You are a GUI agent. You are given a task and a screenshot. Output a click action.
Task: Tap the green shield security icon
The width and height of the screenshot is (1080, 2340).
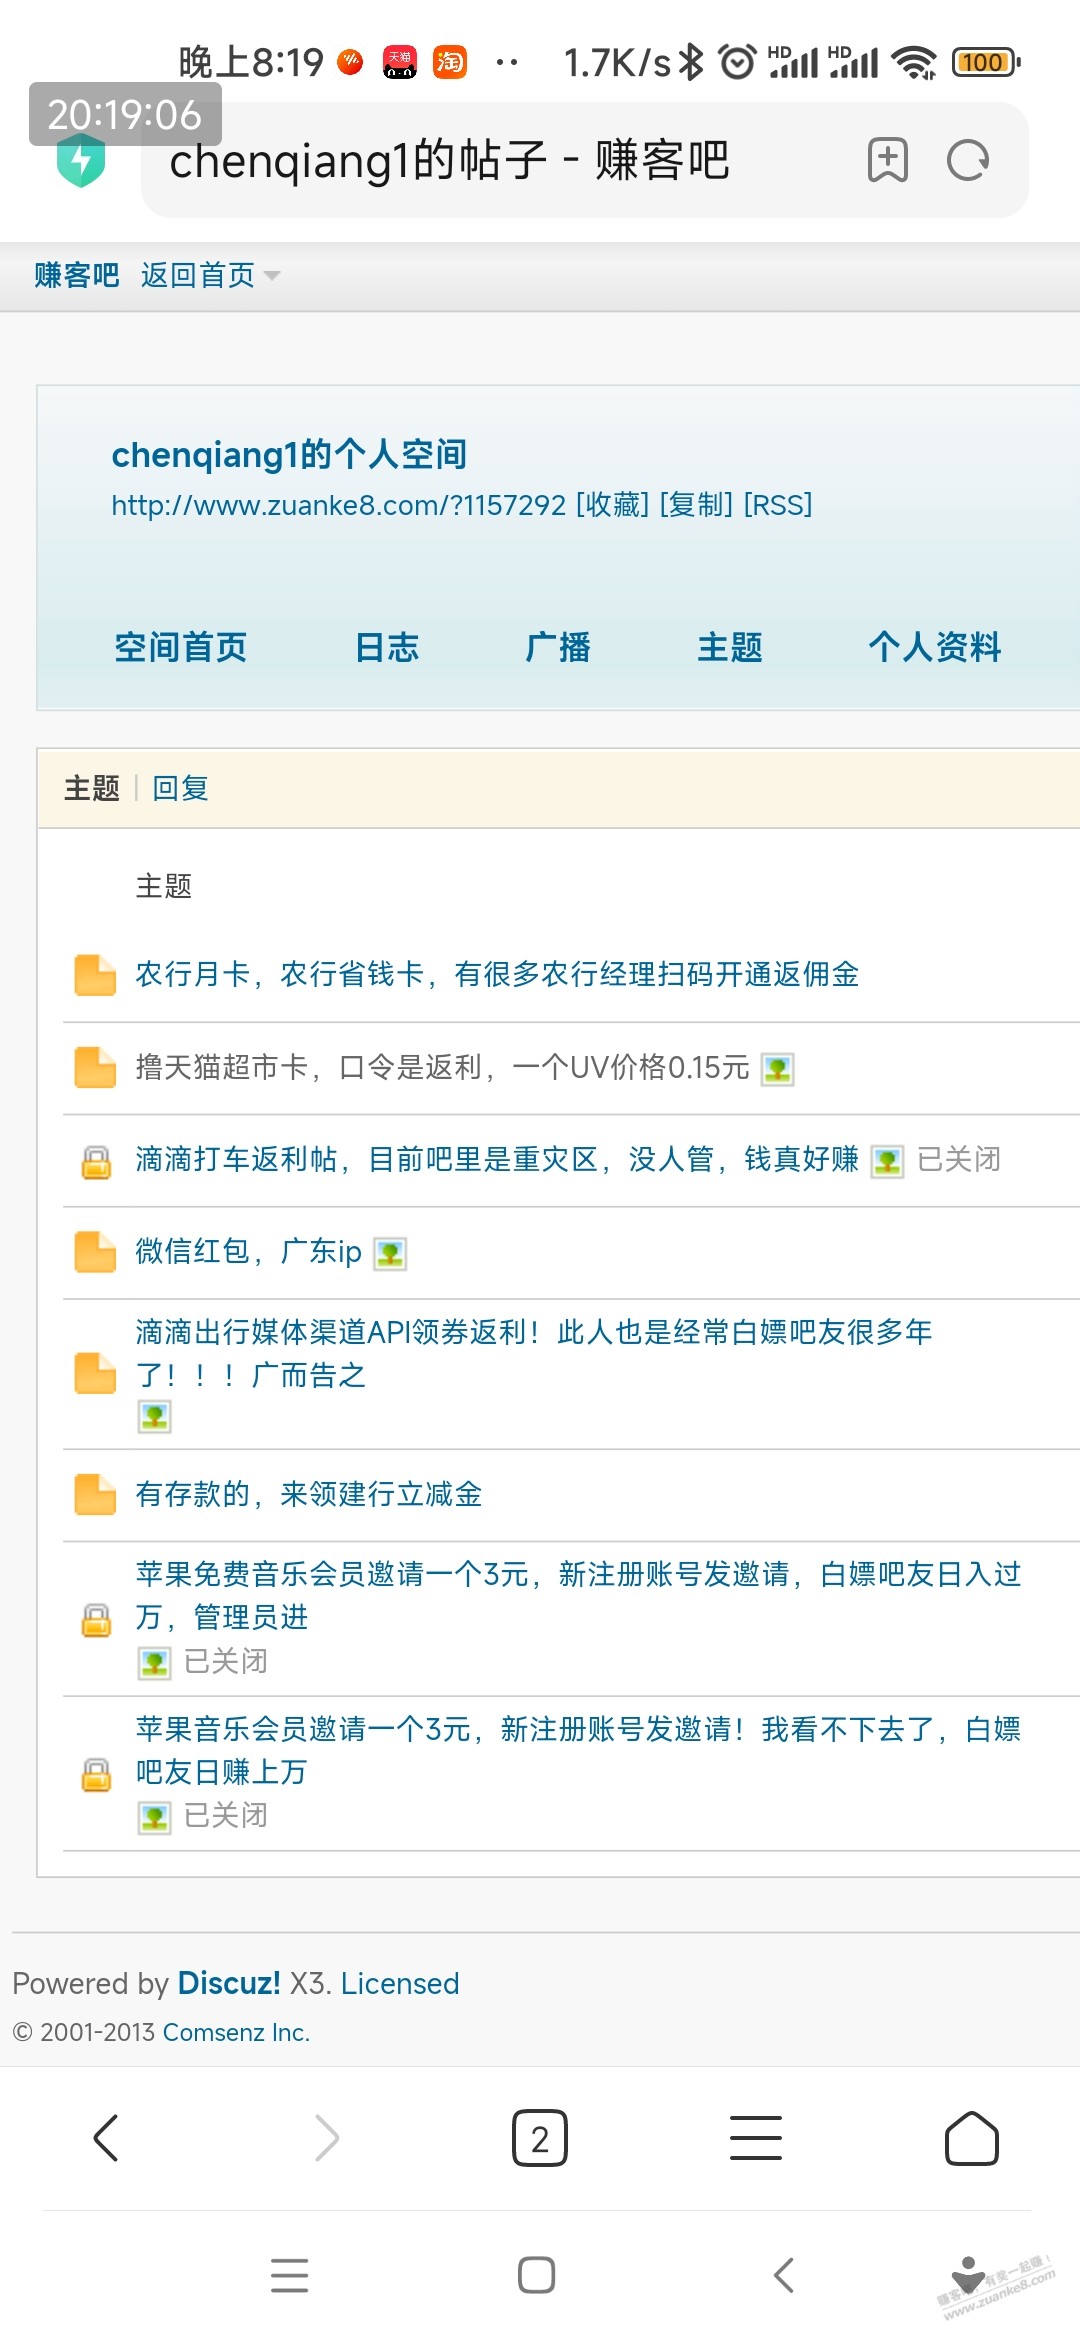click(x=81, y=160)
